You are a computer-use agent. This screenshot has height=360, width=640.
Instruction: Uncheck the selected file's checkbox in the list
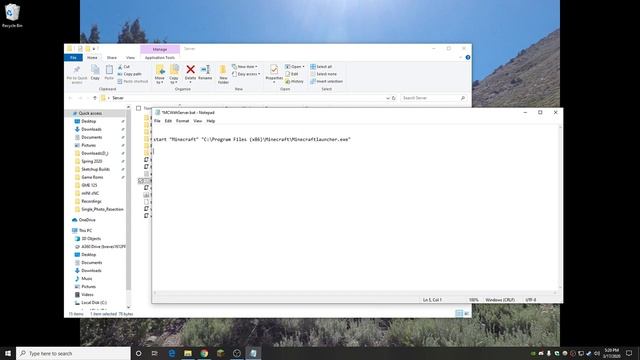pyautogui.click(x=140, y=180)
